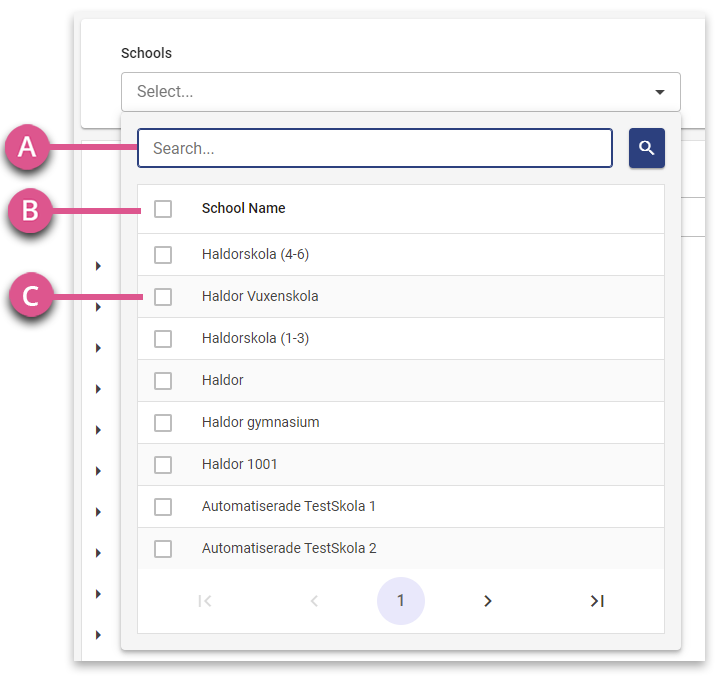Select page 1 in pagination
728x684 pixels.
tap(401, 601)
